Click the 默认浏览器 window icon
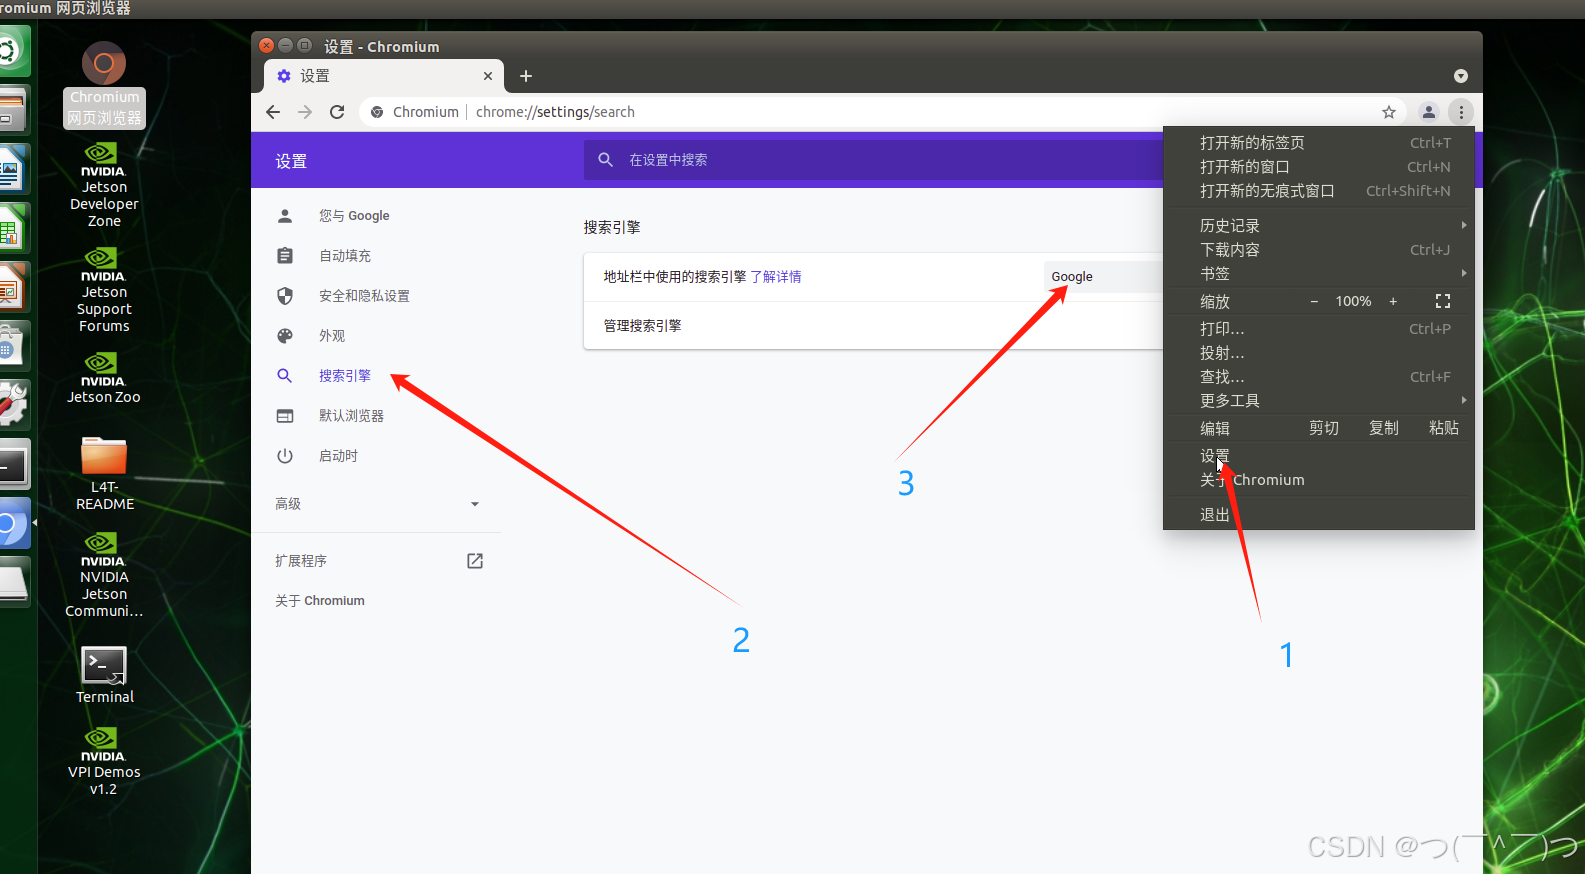 [285, 416]
